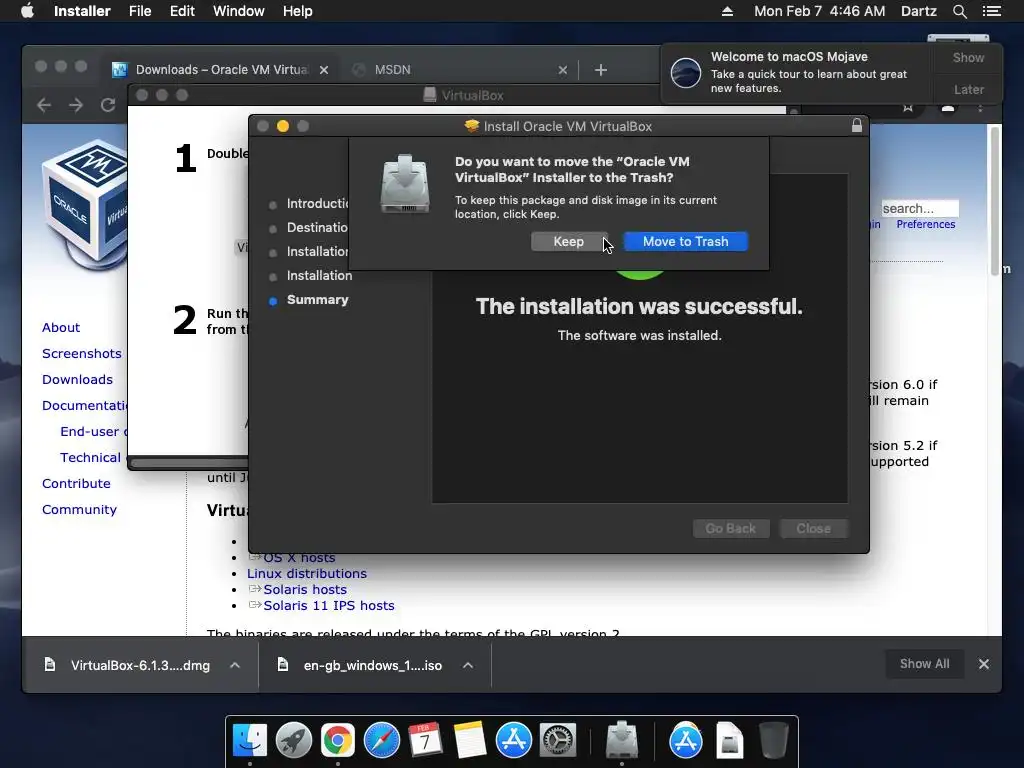Click the webpage search field
1024x768 pixels.
point(920,208)
